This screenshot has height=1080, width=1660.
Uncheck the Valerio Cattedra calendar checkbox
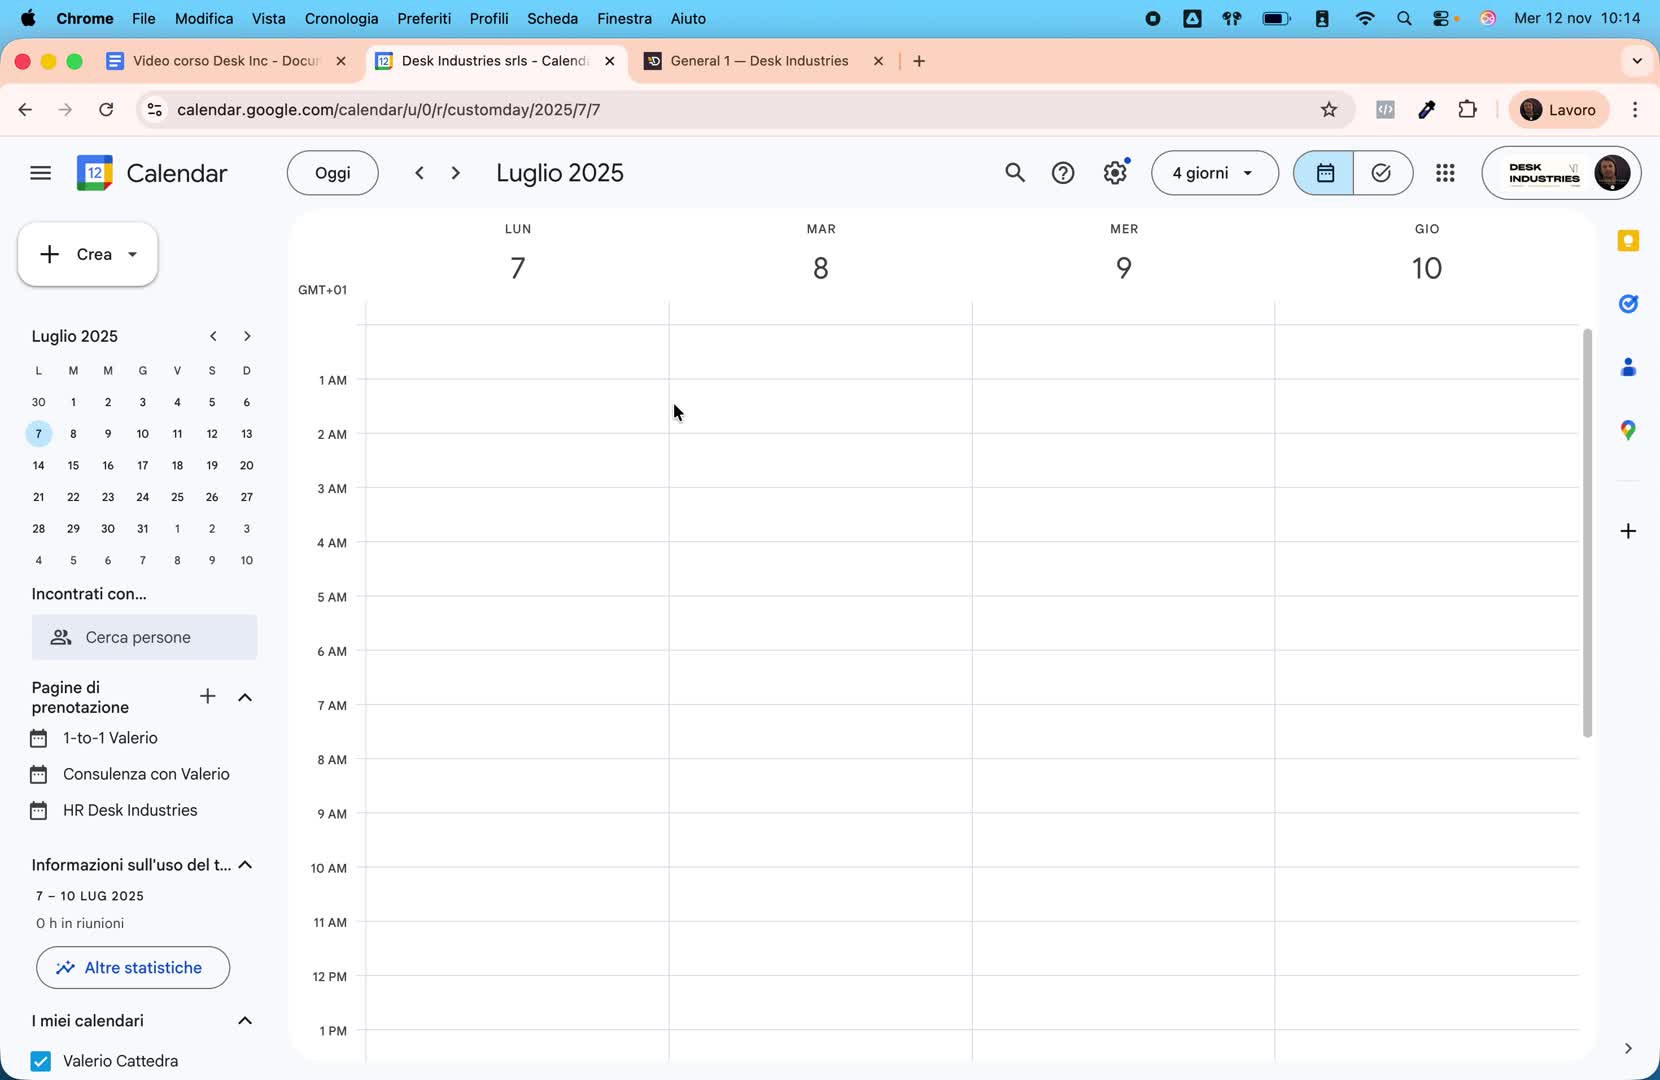(41, 1061)
